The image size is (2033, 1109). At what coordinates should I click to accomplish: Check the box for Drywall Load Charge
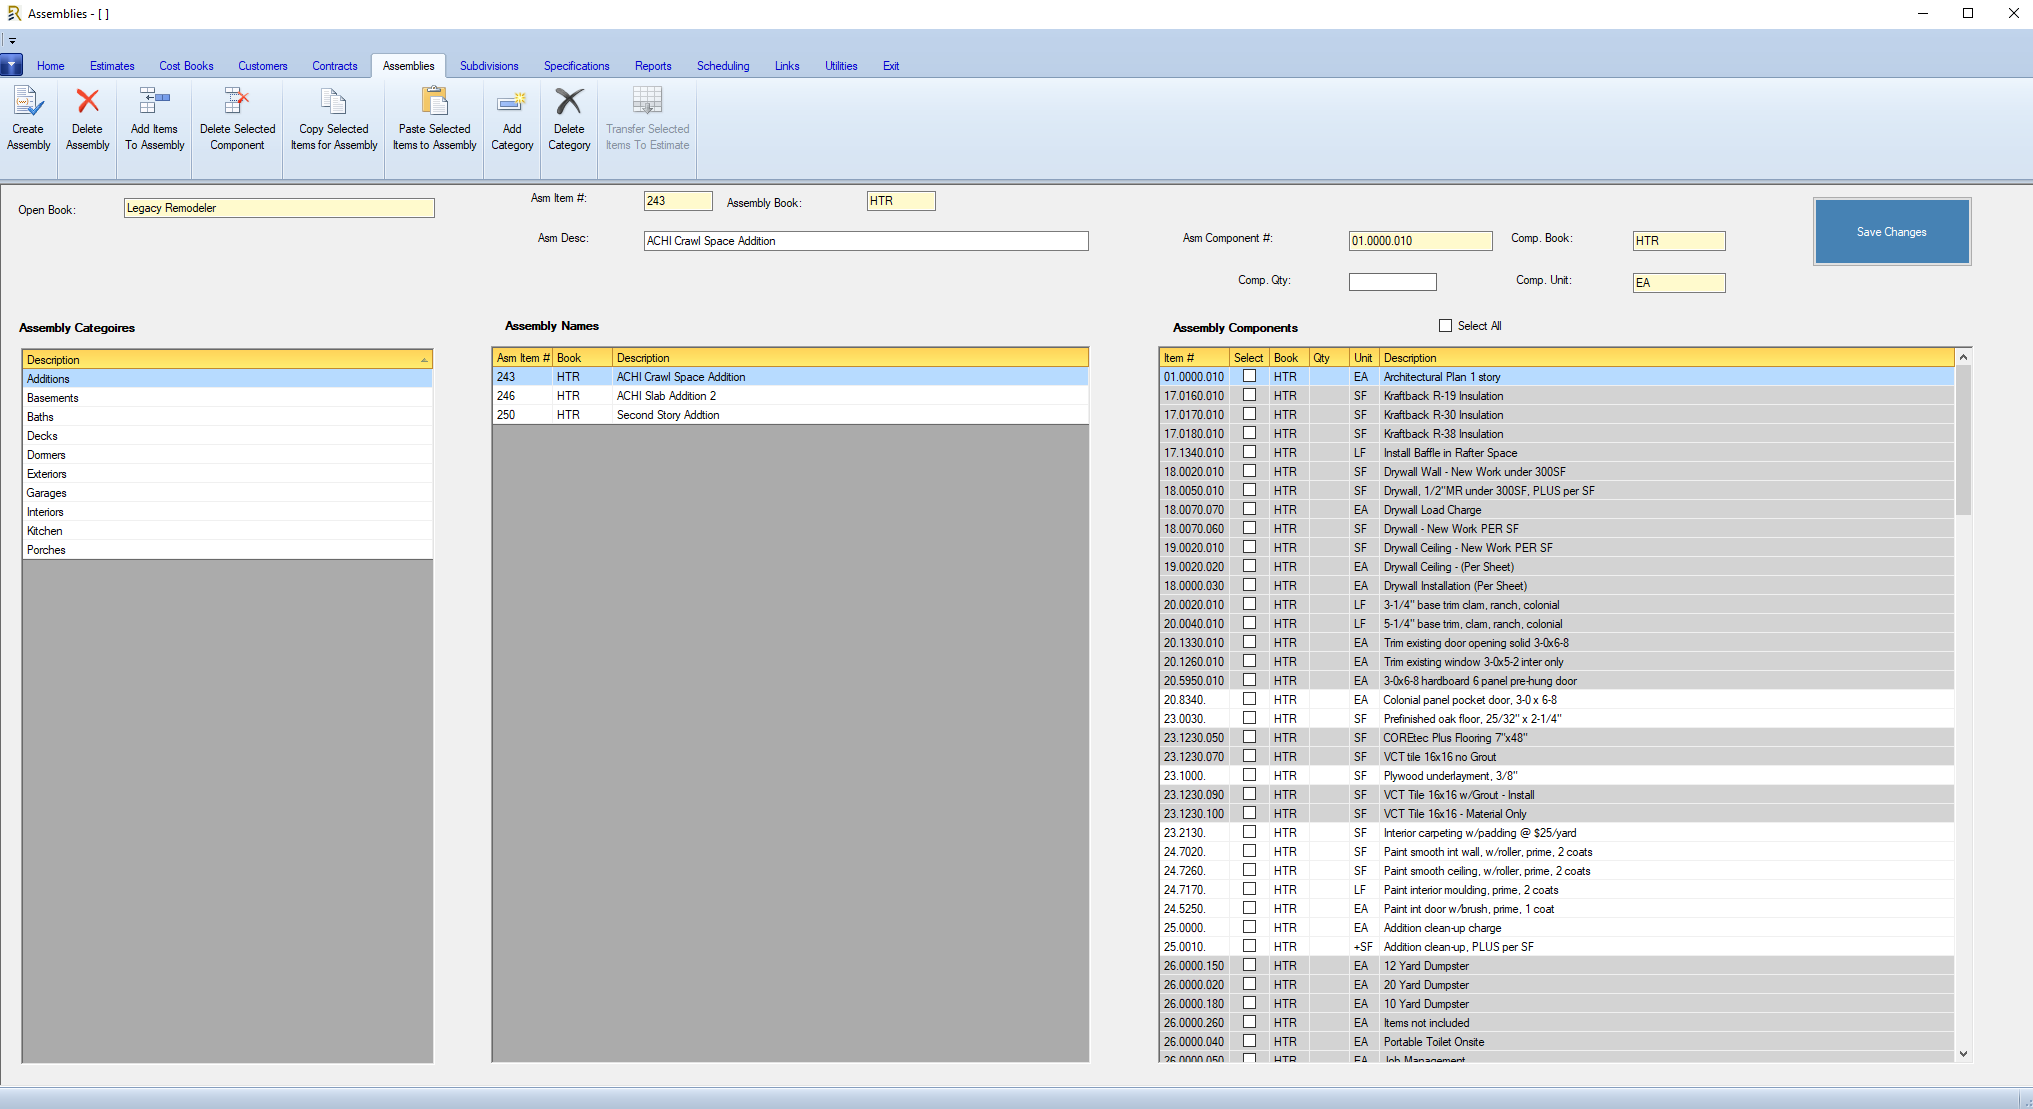(x=1249, y=510)
